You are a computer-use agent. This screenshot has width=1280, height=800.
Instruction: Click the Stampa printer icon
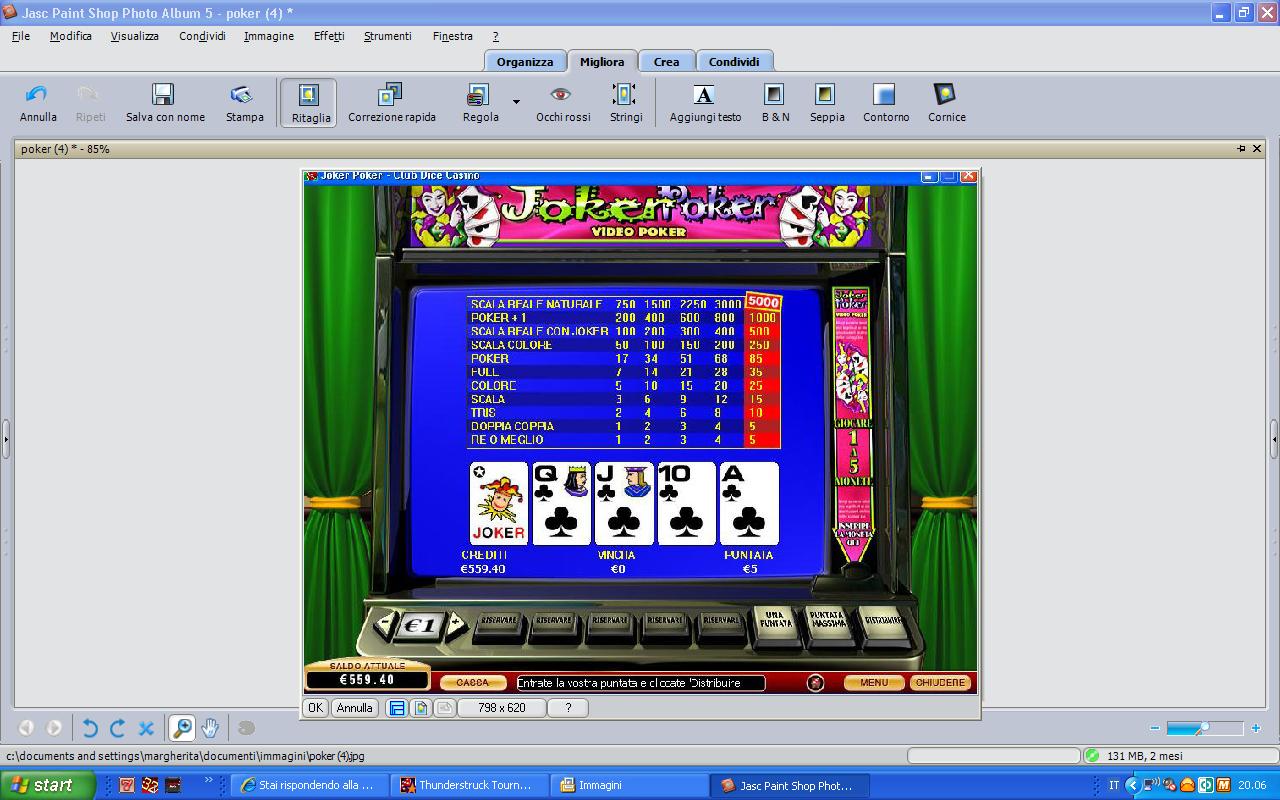point(242,94)
